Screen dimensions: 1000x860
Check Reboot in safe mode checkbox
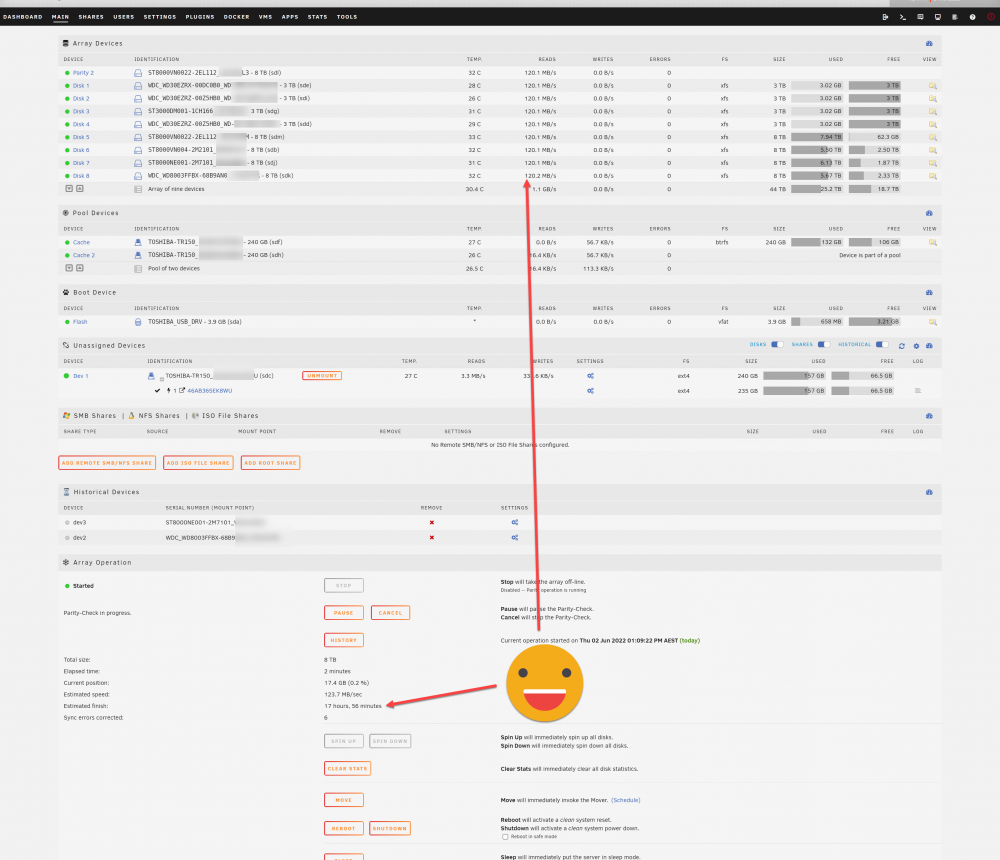click(505, 836)
